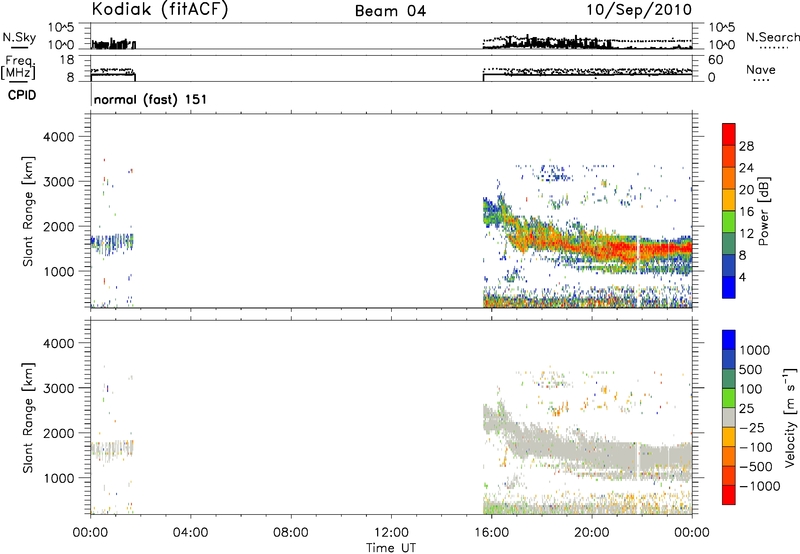Click the "25" Velocity colorbar label
The height and width of the screenshot is (554, 800).
tap(746, 408)
